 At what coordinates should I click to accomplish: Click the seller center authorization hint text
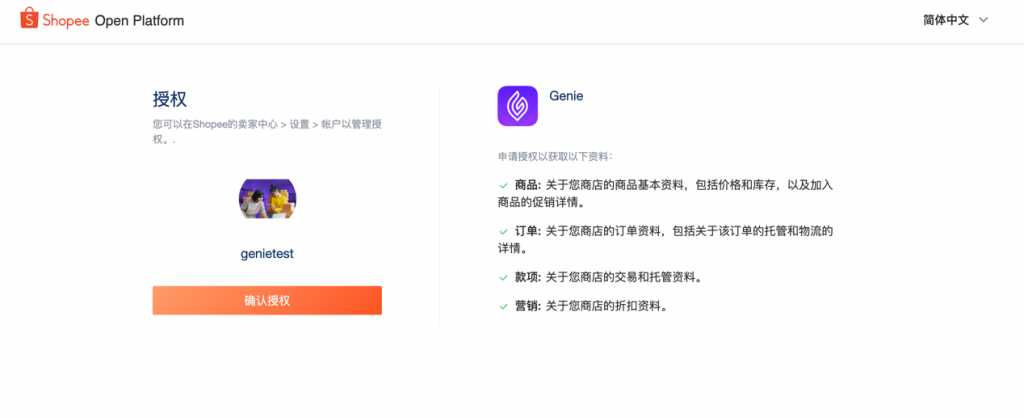click(267, 131)
